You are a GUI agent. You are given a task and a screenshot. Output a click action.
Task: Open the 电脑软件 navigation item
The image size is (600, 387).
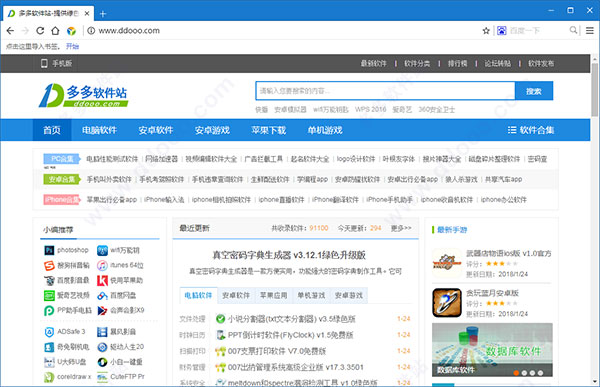99,130
